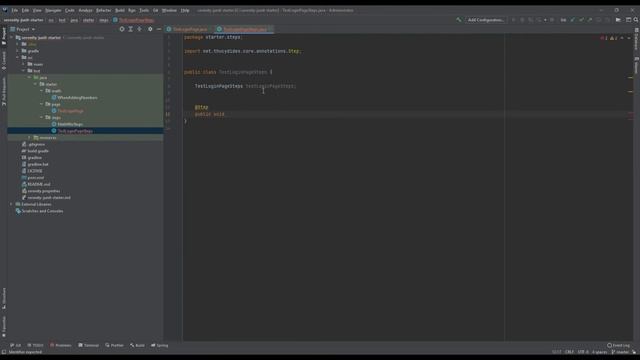Viewport: 640px width, 360px height.
Task: Click the yellow warning stripe marker on editor scrollbar
Action: click(x=631, y=78)
